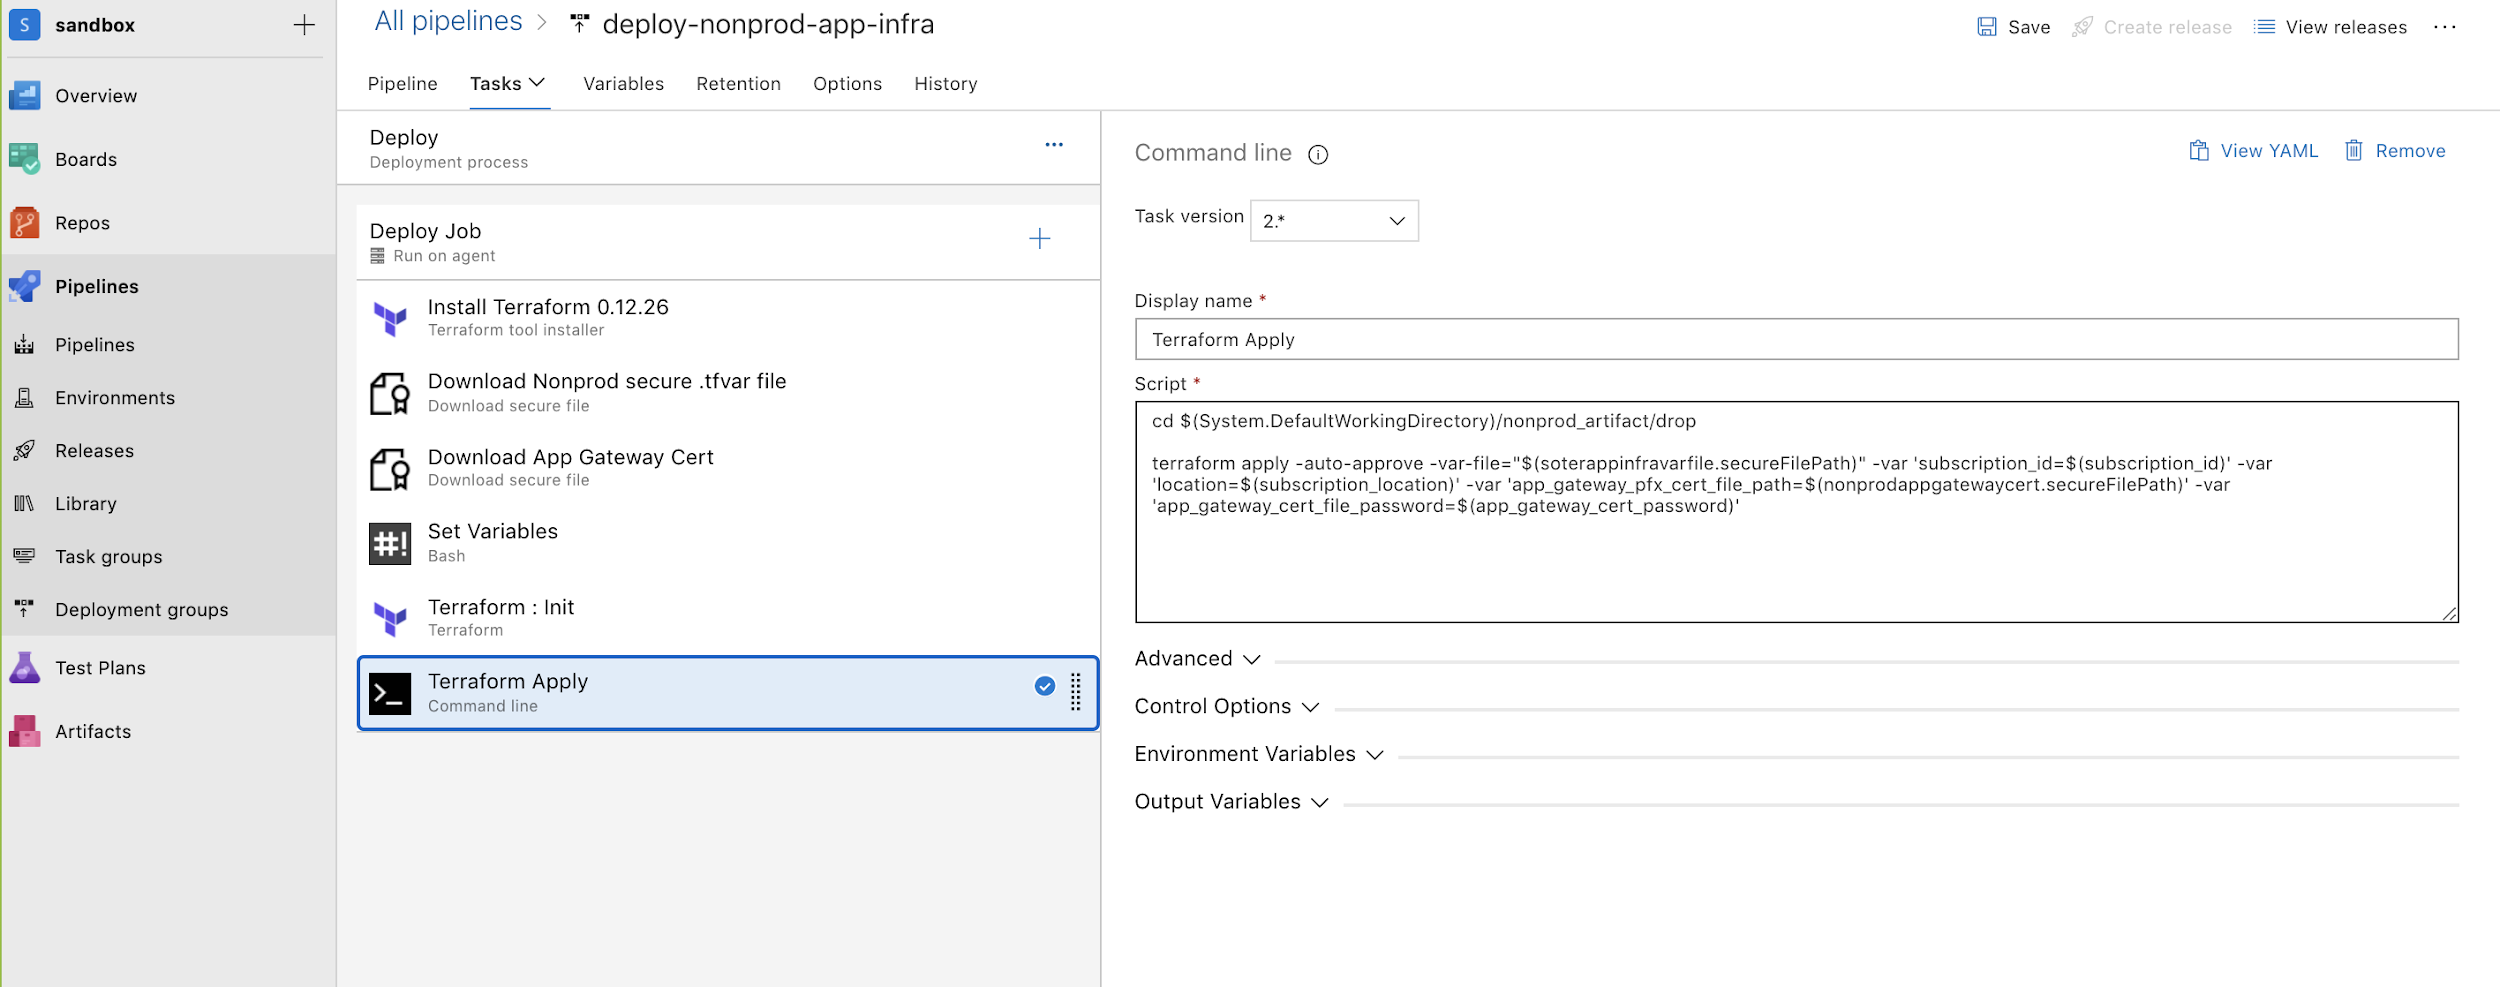Open the top-right more actions ellipsis
Viewport: 2500px width, 987px height.
click(2444, 27)
